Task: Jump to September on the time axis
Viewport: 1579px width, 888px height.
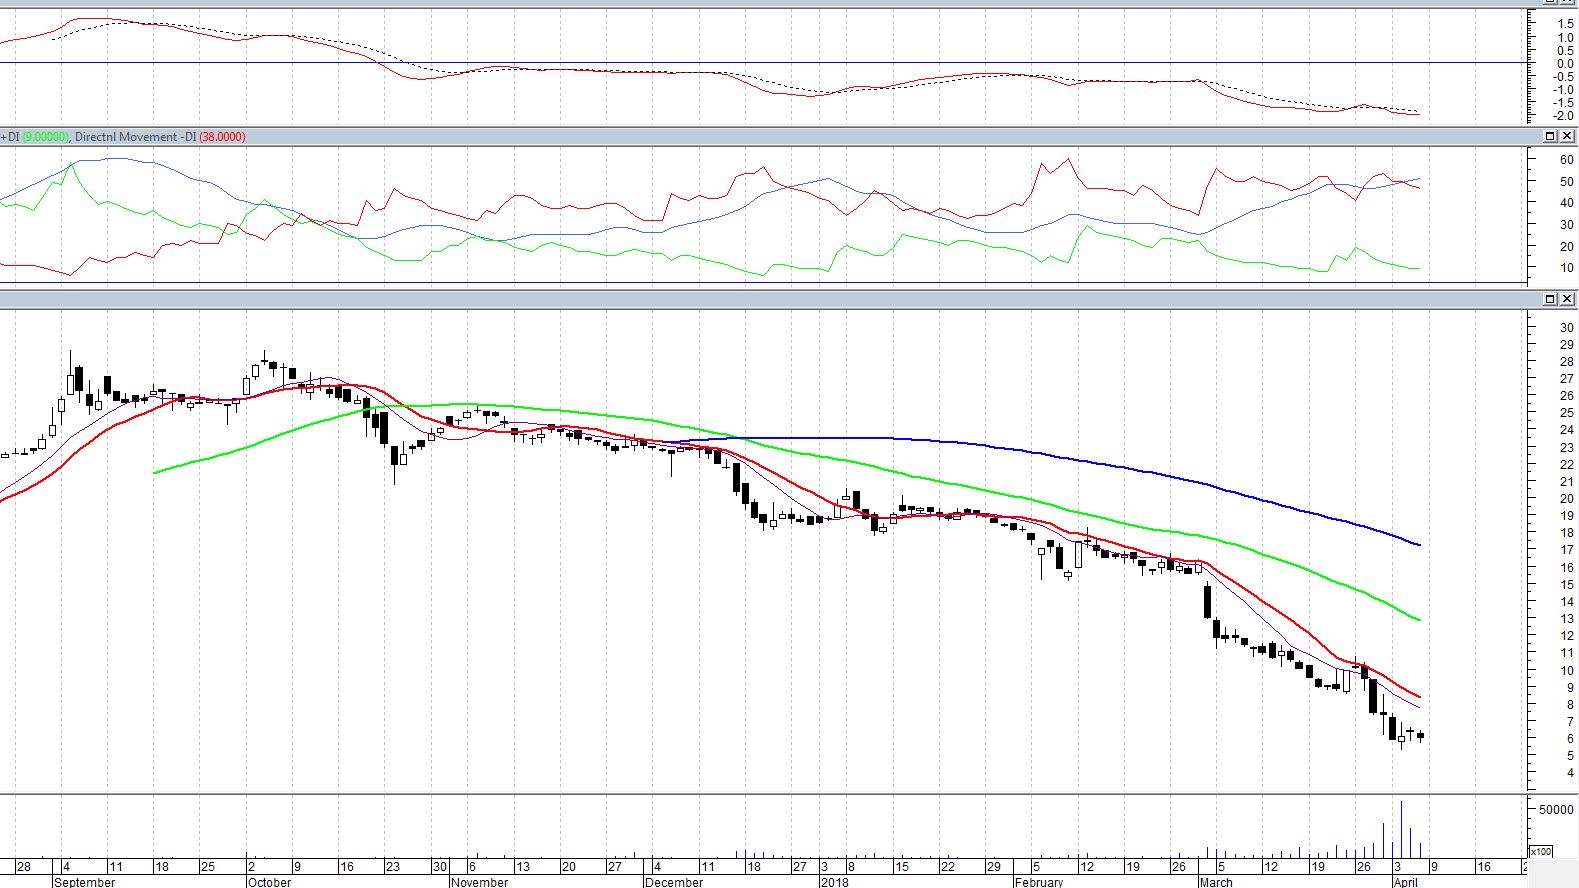Action: pos(84,882)
